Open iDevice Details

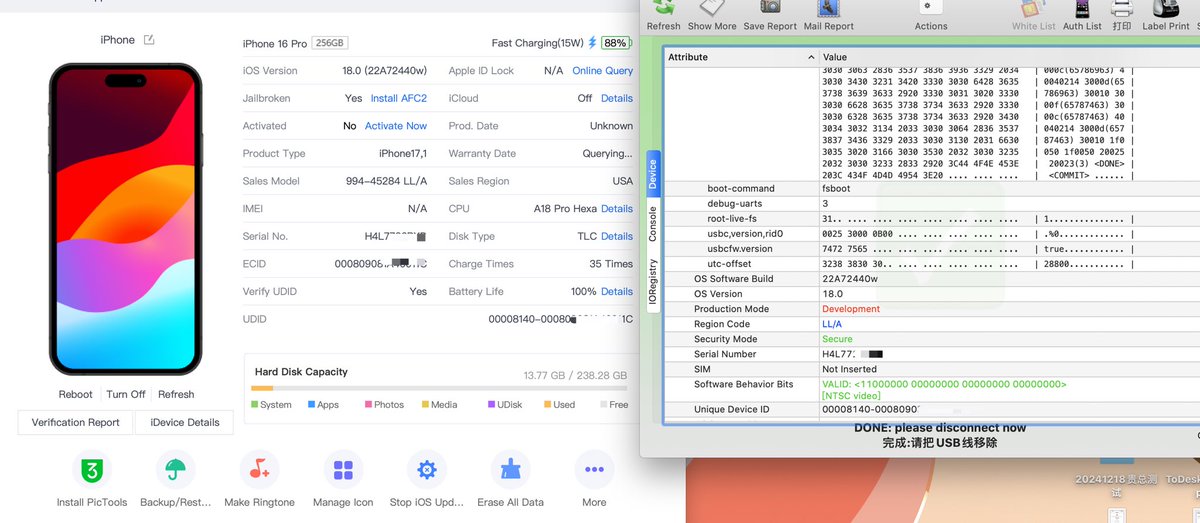coord(184,423)
